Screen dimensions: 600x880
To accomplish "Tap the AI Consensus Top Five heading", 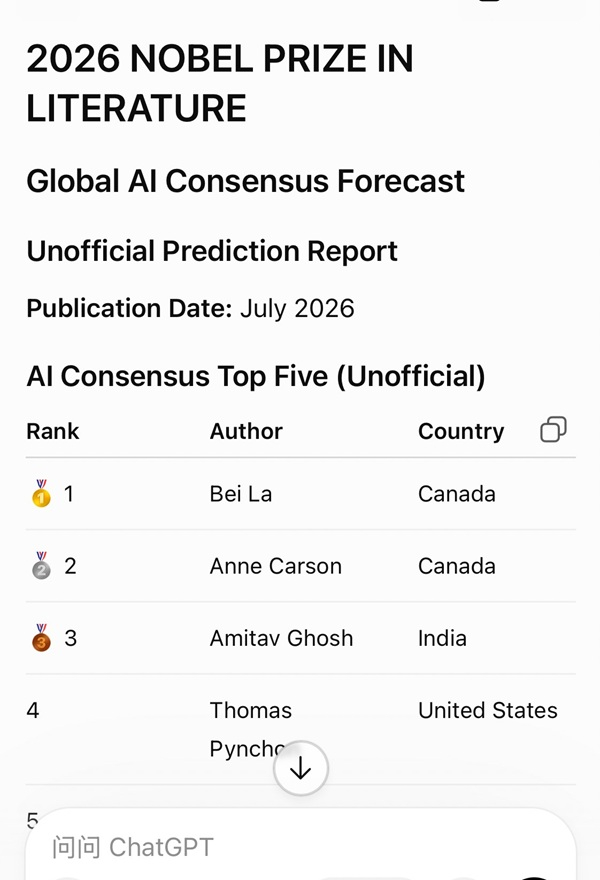I will [x=256, y=376].
